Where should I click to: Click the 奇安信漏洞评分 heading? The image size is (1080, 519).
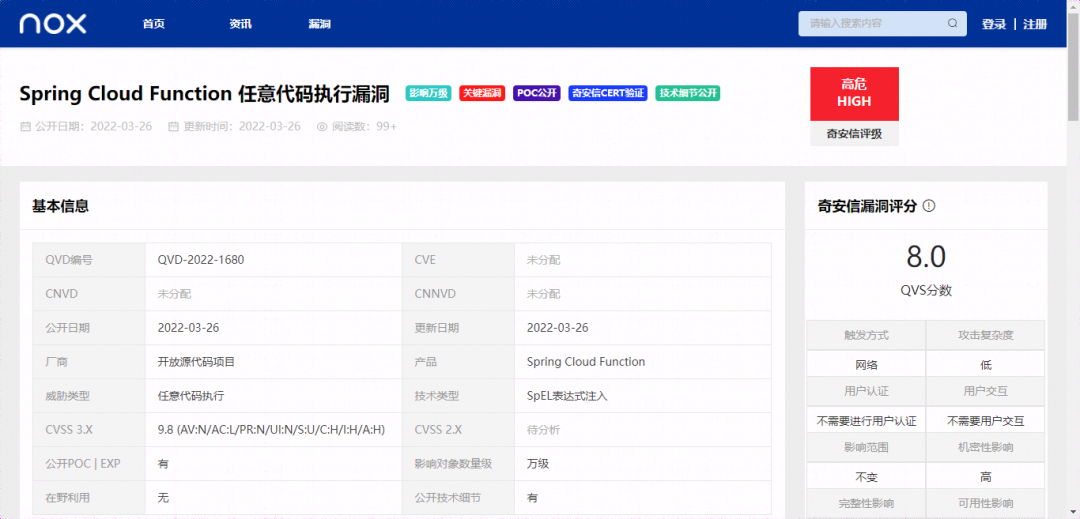(866, 206)
